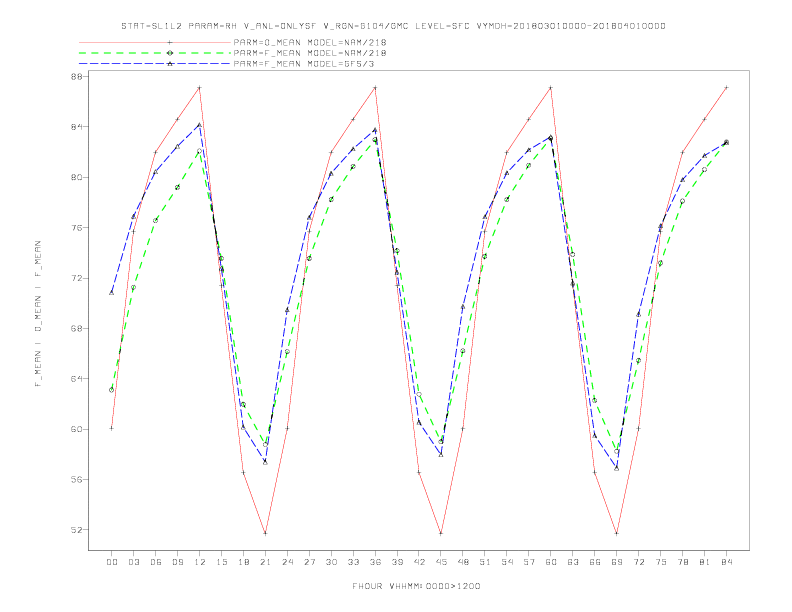The height and width of the screenshot is (612, 792).
Task: Click x-axis tick label 69
Action: [x=617, y=562]
